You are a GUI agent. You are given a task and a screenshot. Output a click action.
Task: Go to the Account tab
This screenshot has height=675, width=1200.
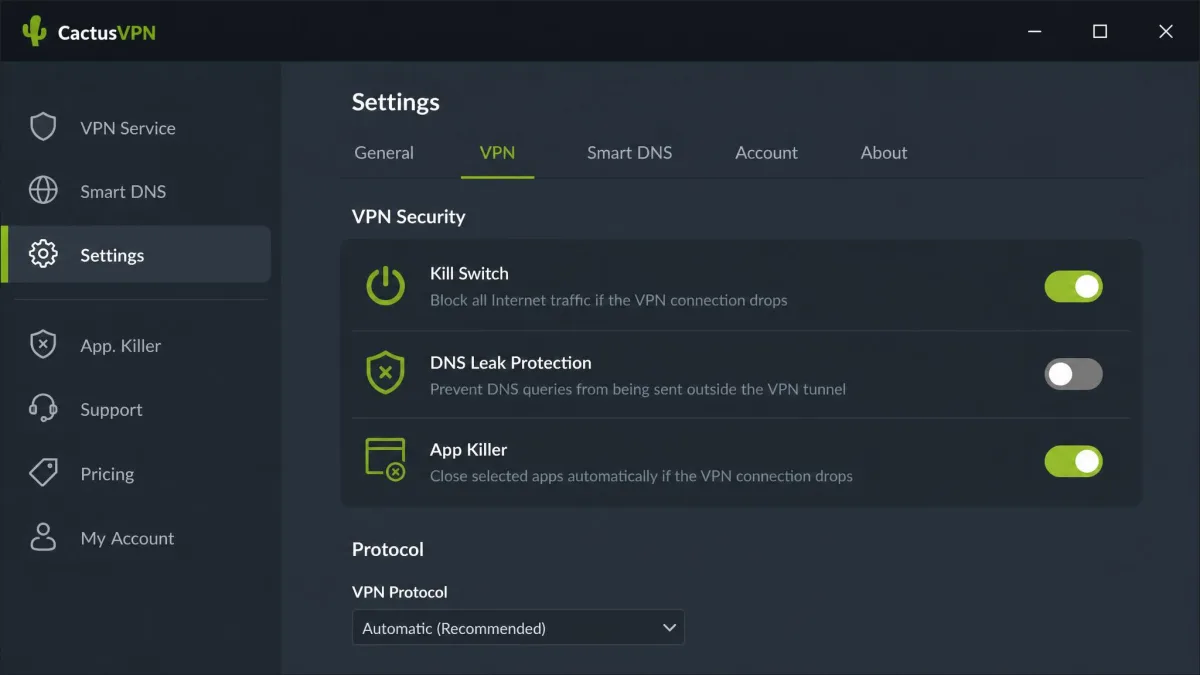coord(766,153)
